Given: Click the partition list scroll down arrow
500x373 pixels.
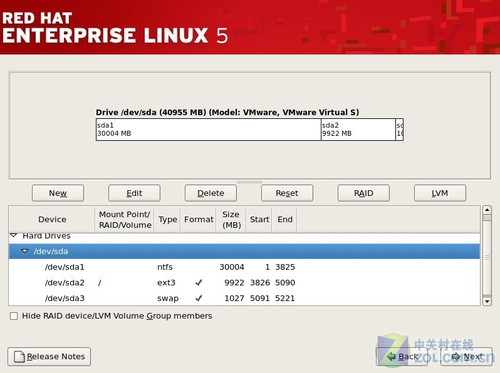Looking at the screenshot, I should point(487,301).
